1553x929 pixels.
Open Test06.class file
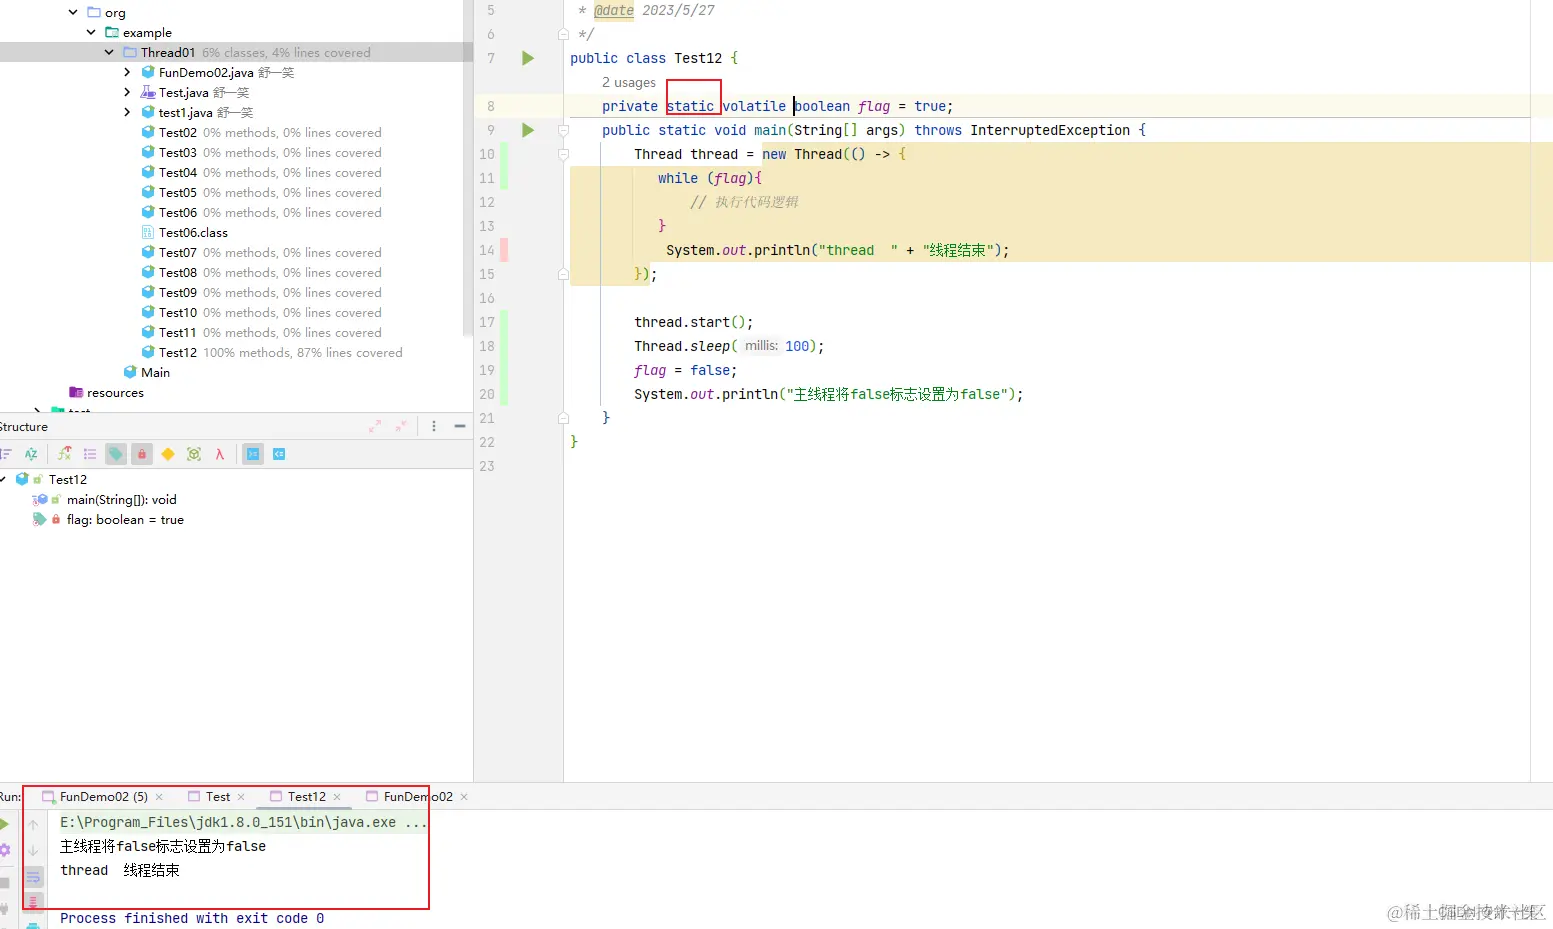[193, 232]
